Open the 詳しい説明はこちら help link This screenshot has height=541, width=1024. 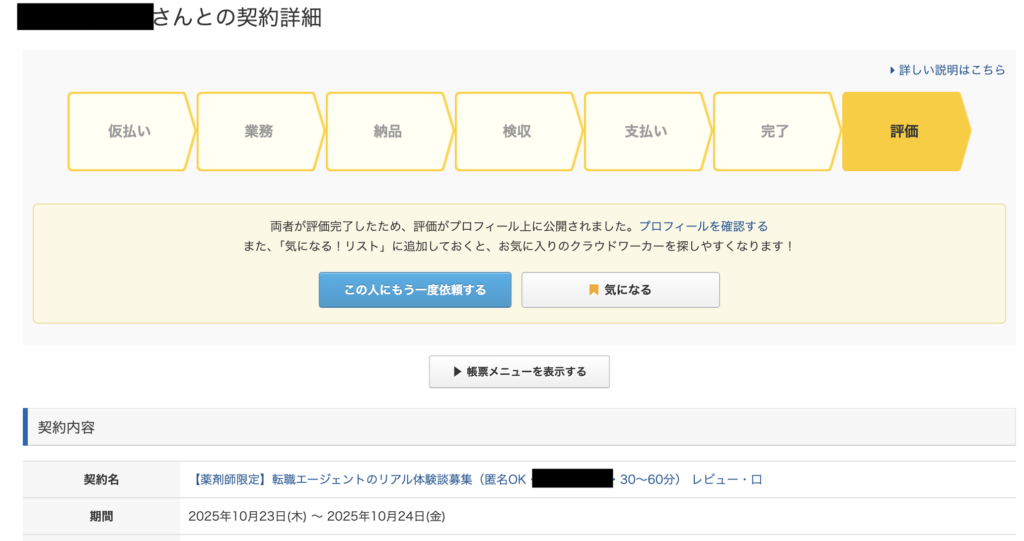click(952, 71)
